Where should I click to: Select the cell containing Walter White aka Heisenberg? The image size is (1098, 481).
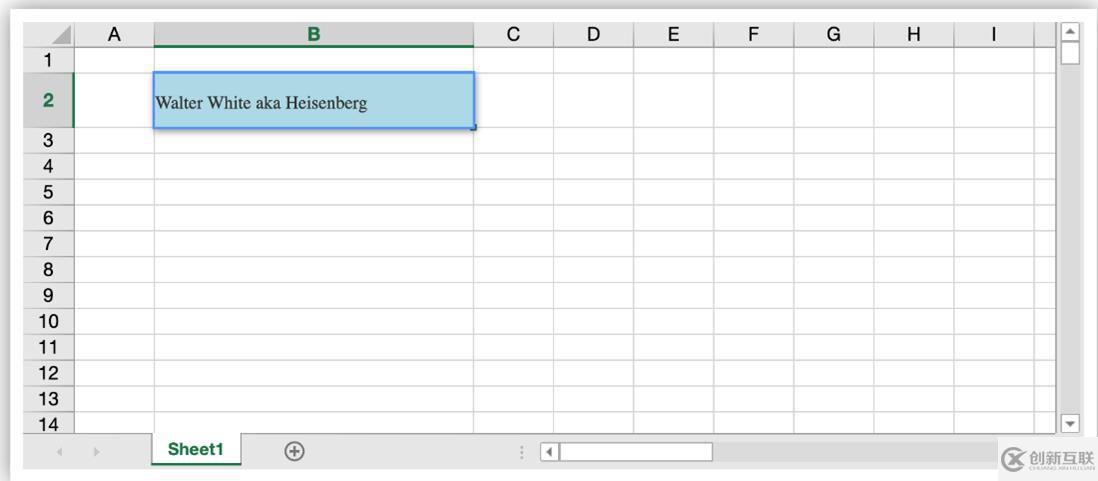tap(313, 101)
